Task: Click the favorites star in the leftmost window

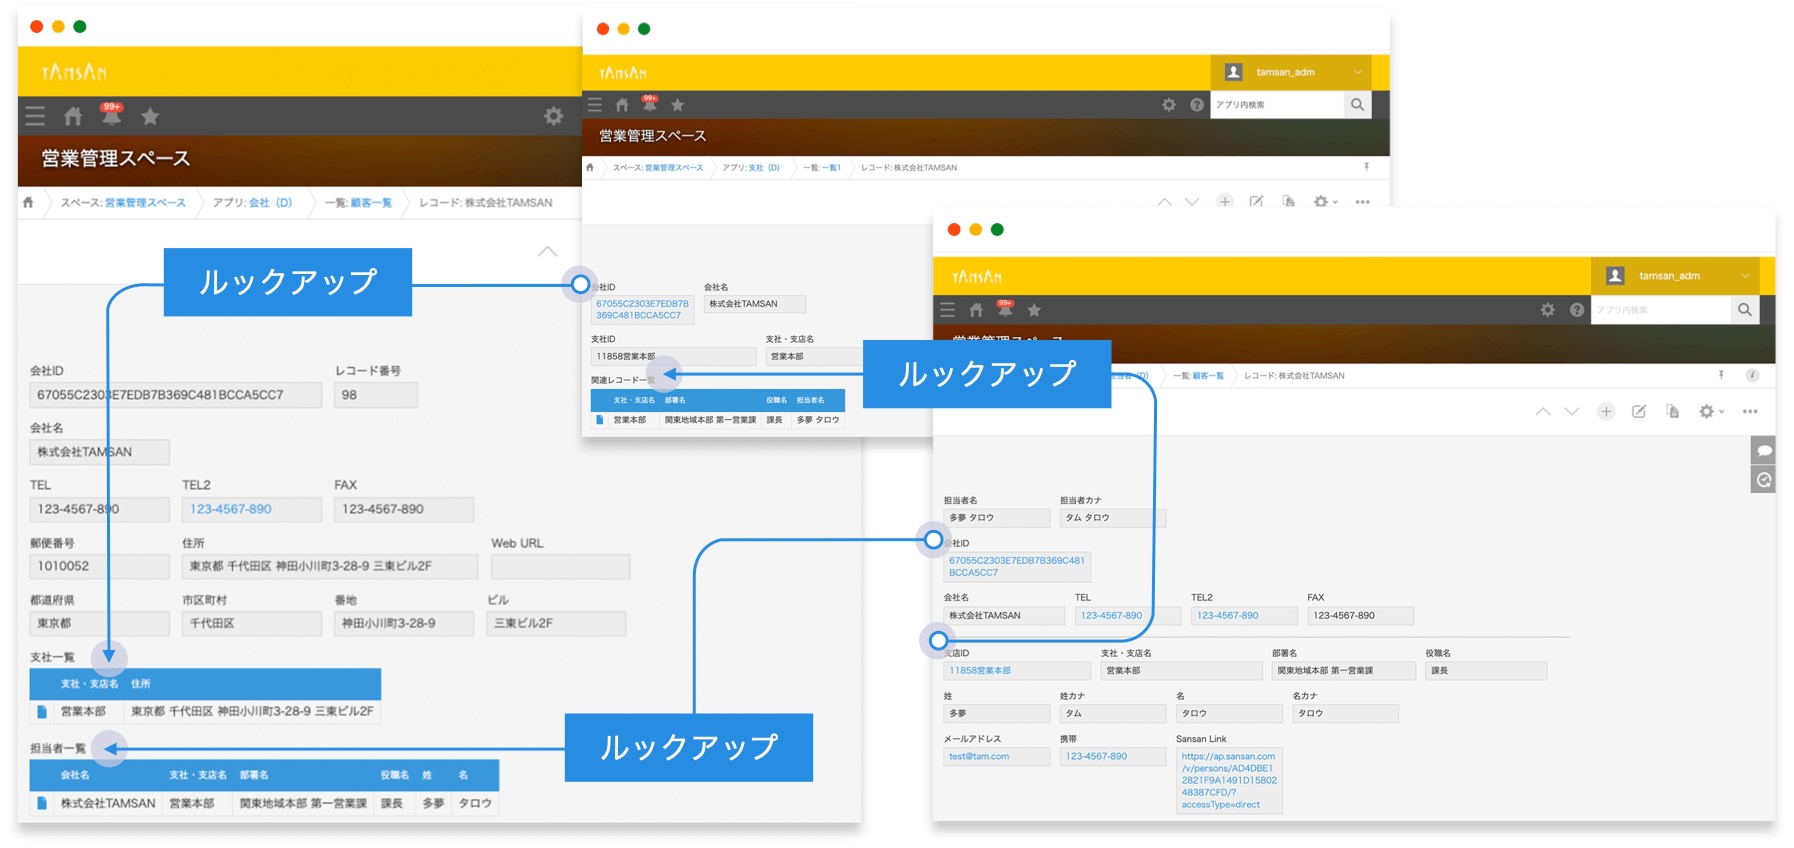Action: [x=150, y=116]
